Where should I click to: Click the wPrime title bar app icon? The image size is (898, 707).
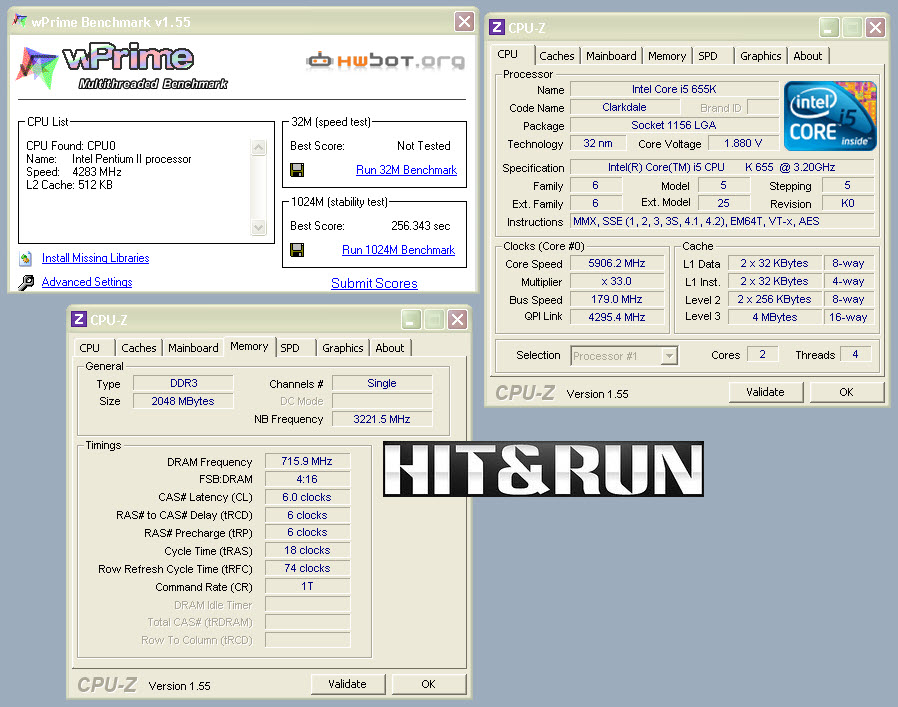(x=20, y=21)
